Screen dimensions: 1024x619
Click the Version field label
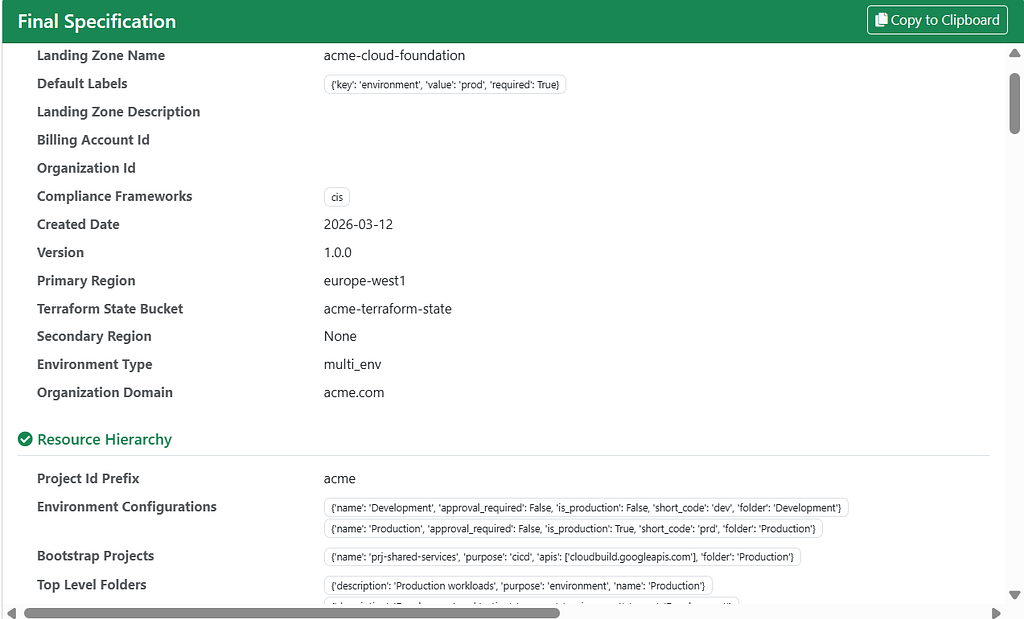pyautogui.click(x=60, y=252)
